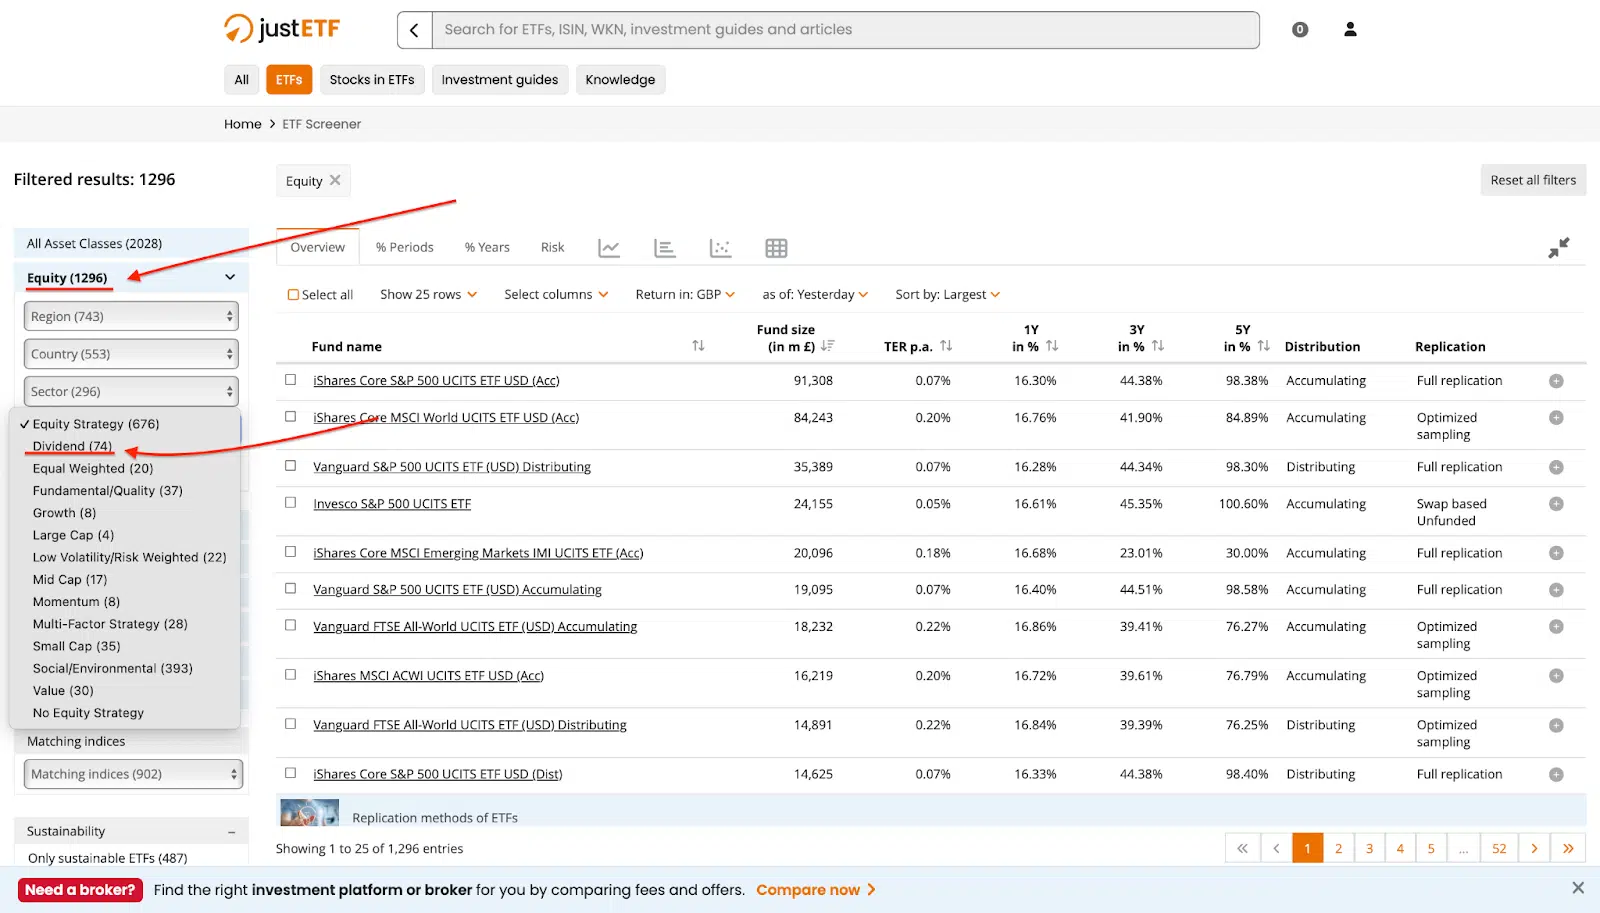
Task: Add iShares Core S&P 500 Acc plus icon
Action: click(x=1556, y=381)
